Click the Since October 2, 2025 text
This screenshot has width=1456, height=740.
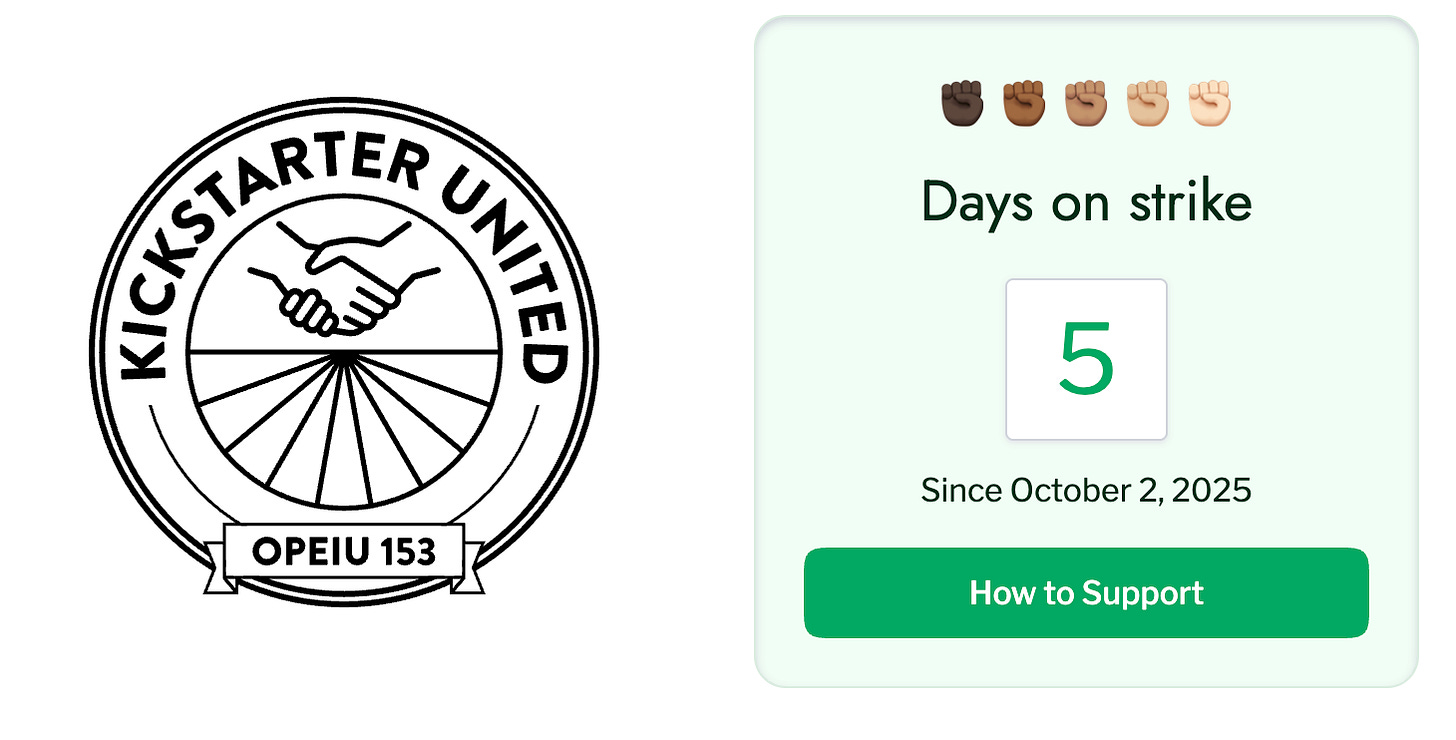point(1086,490)
